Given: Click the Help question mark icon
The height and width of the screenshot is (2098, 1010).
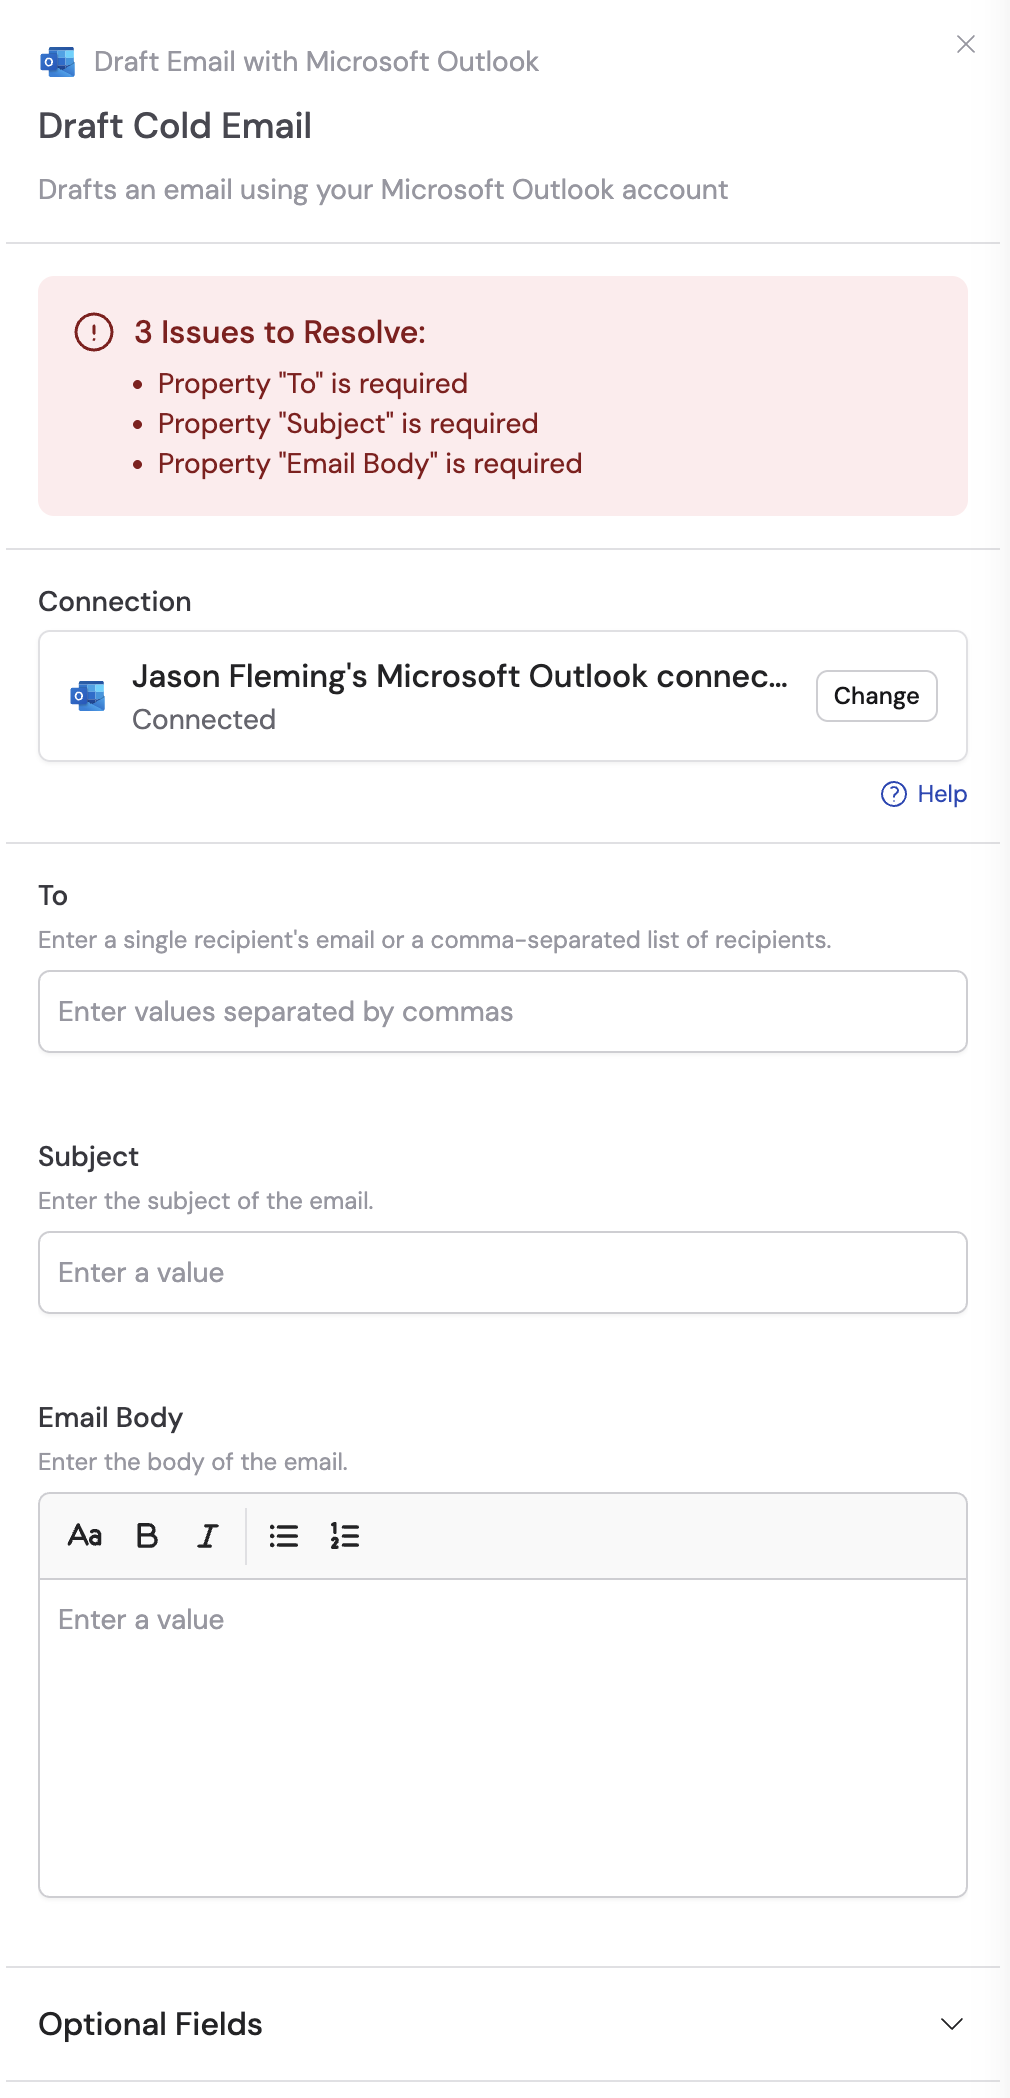Looking at the screenshot, I should tap(894, 794).
